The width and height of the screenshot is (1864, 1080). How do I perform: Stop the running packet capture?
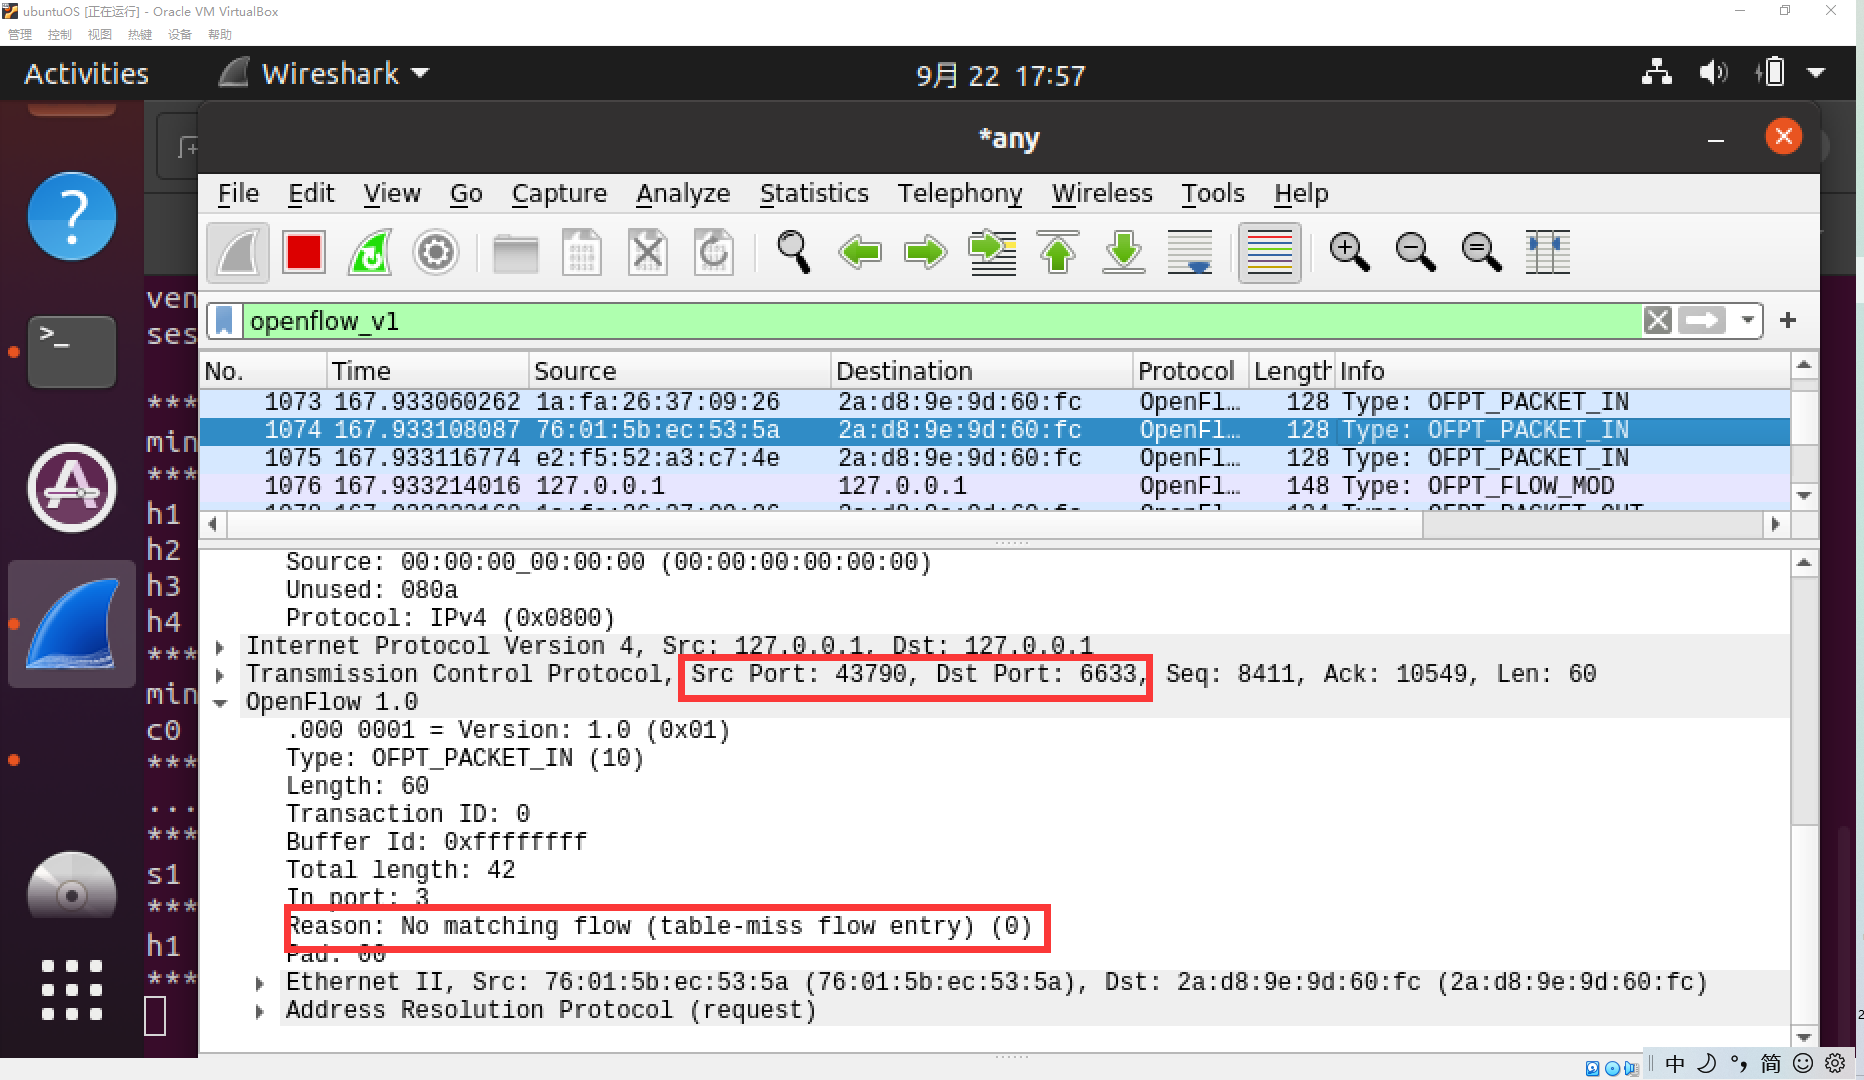(x=304, y=253)
